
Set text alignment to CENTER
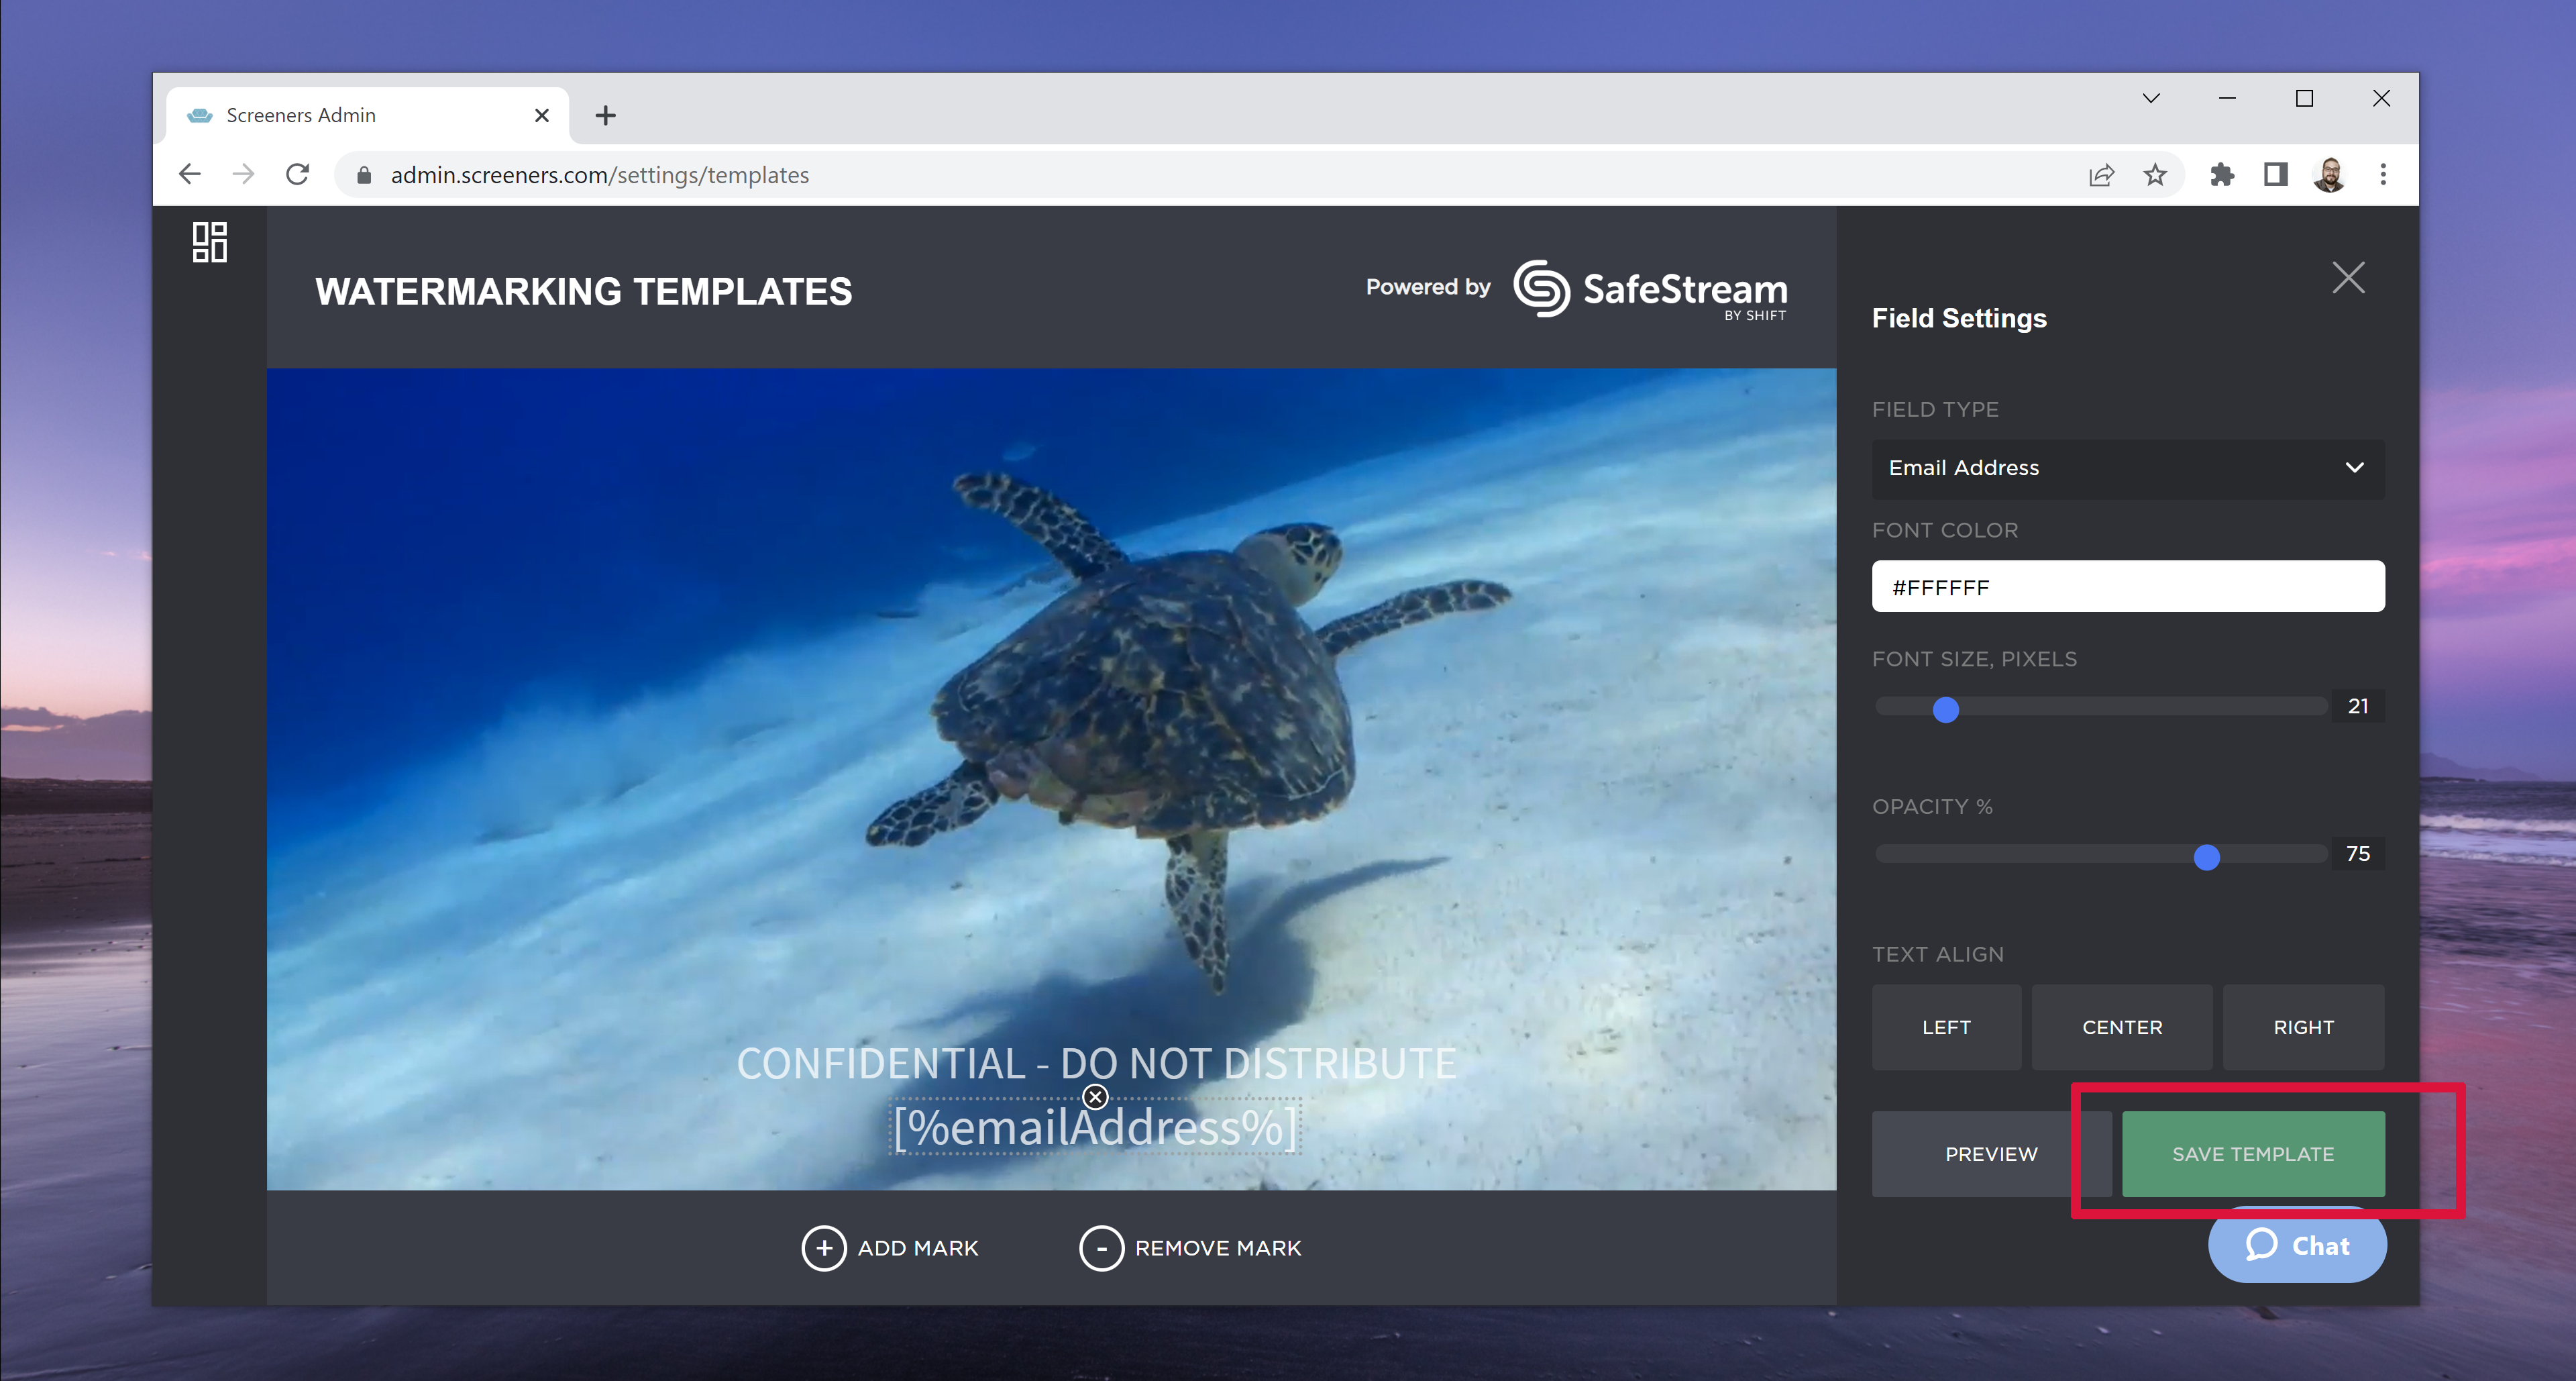pyautogui.click(x=2121, y=1027)
